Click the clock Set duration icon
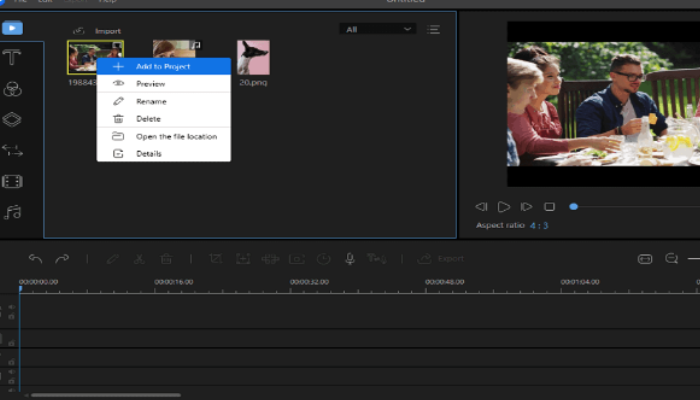 [x=323, y=258]
